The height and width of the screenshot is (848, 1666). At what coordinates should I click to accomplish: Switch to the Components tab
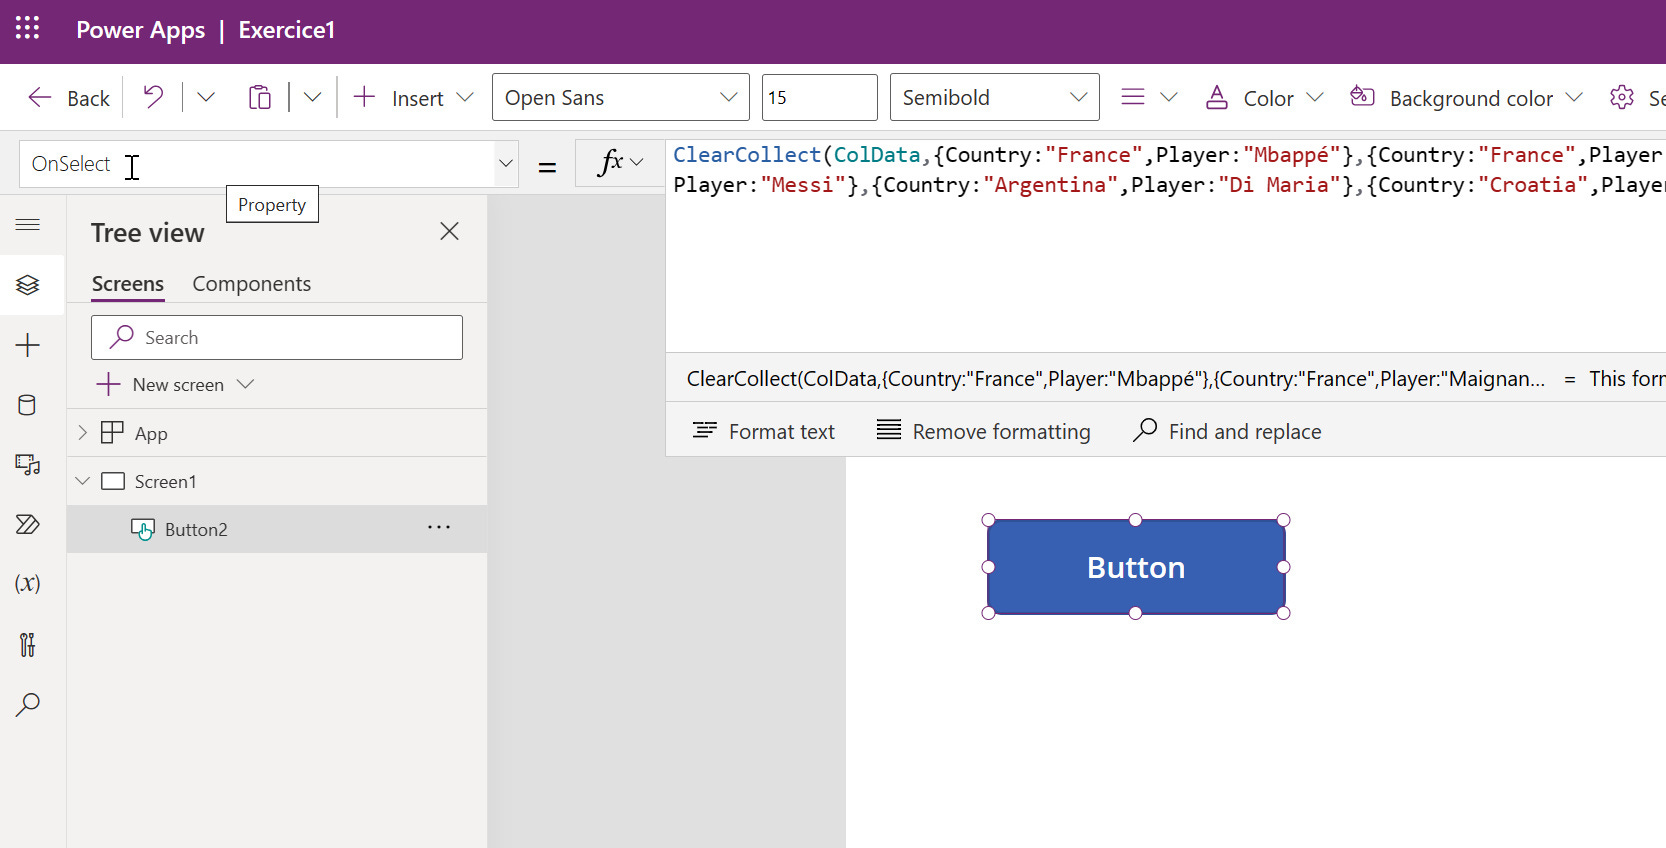click(x=252, y=284)
